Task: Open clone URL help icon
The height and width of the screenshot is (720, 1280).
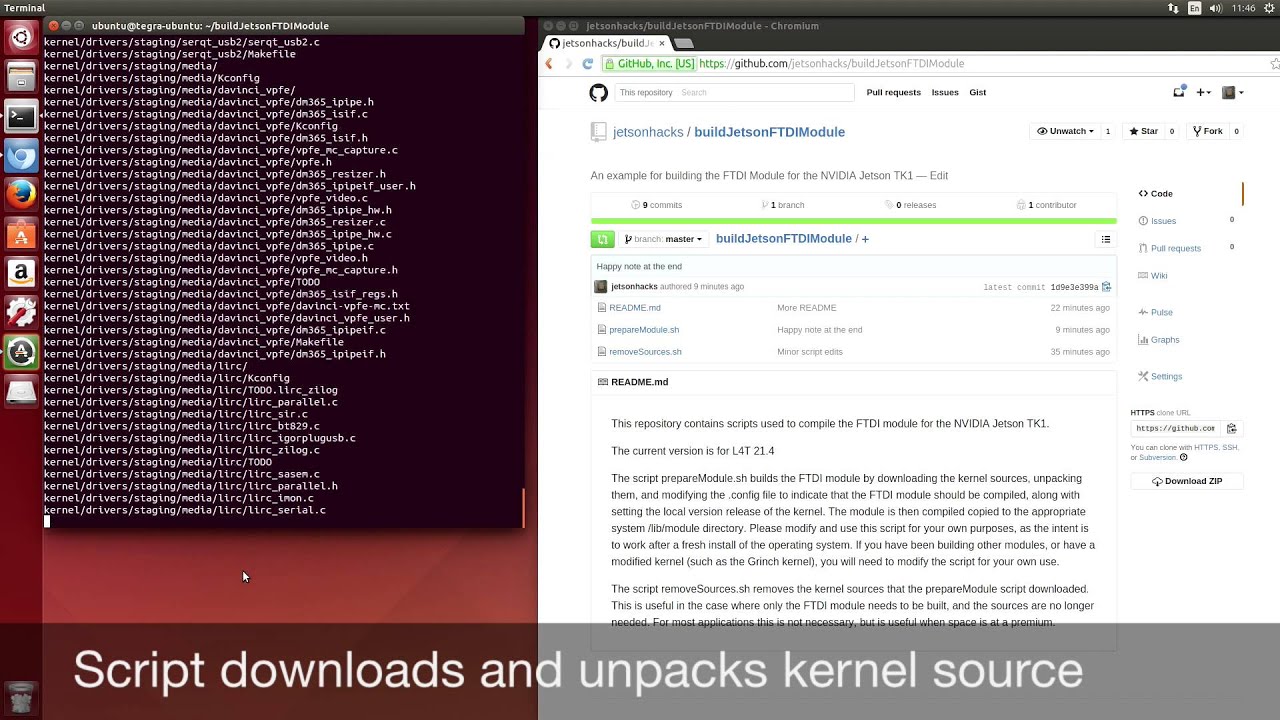Action: [x=1183, y=457]
